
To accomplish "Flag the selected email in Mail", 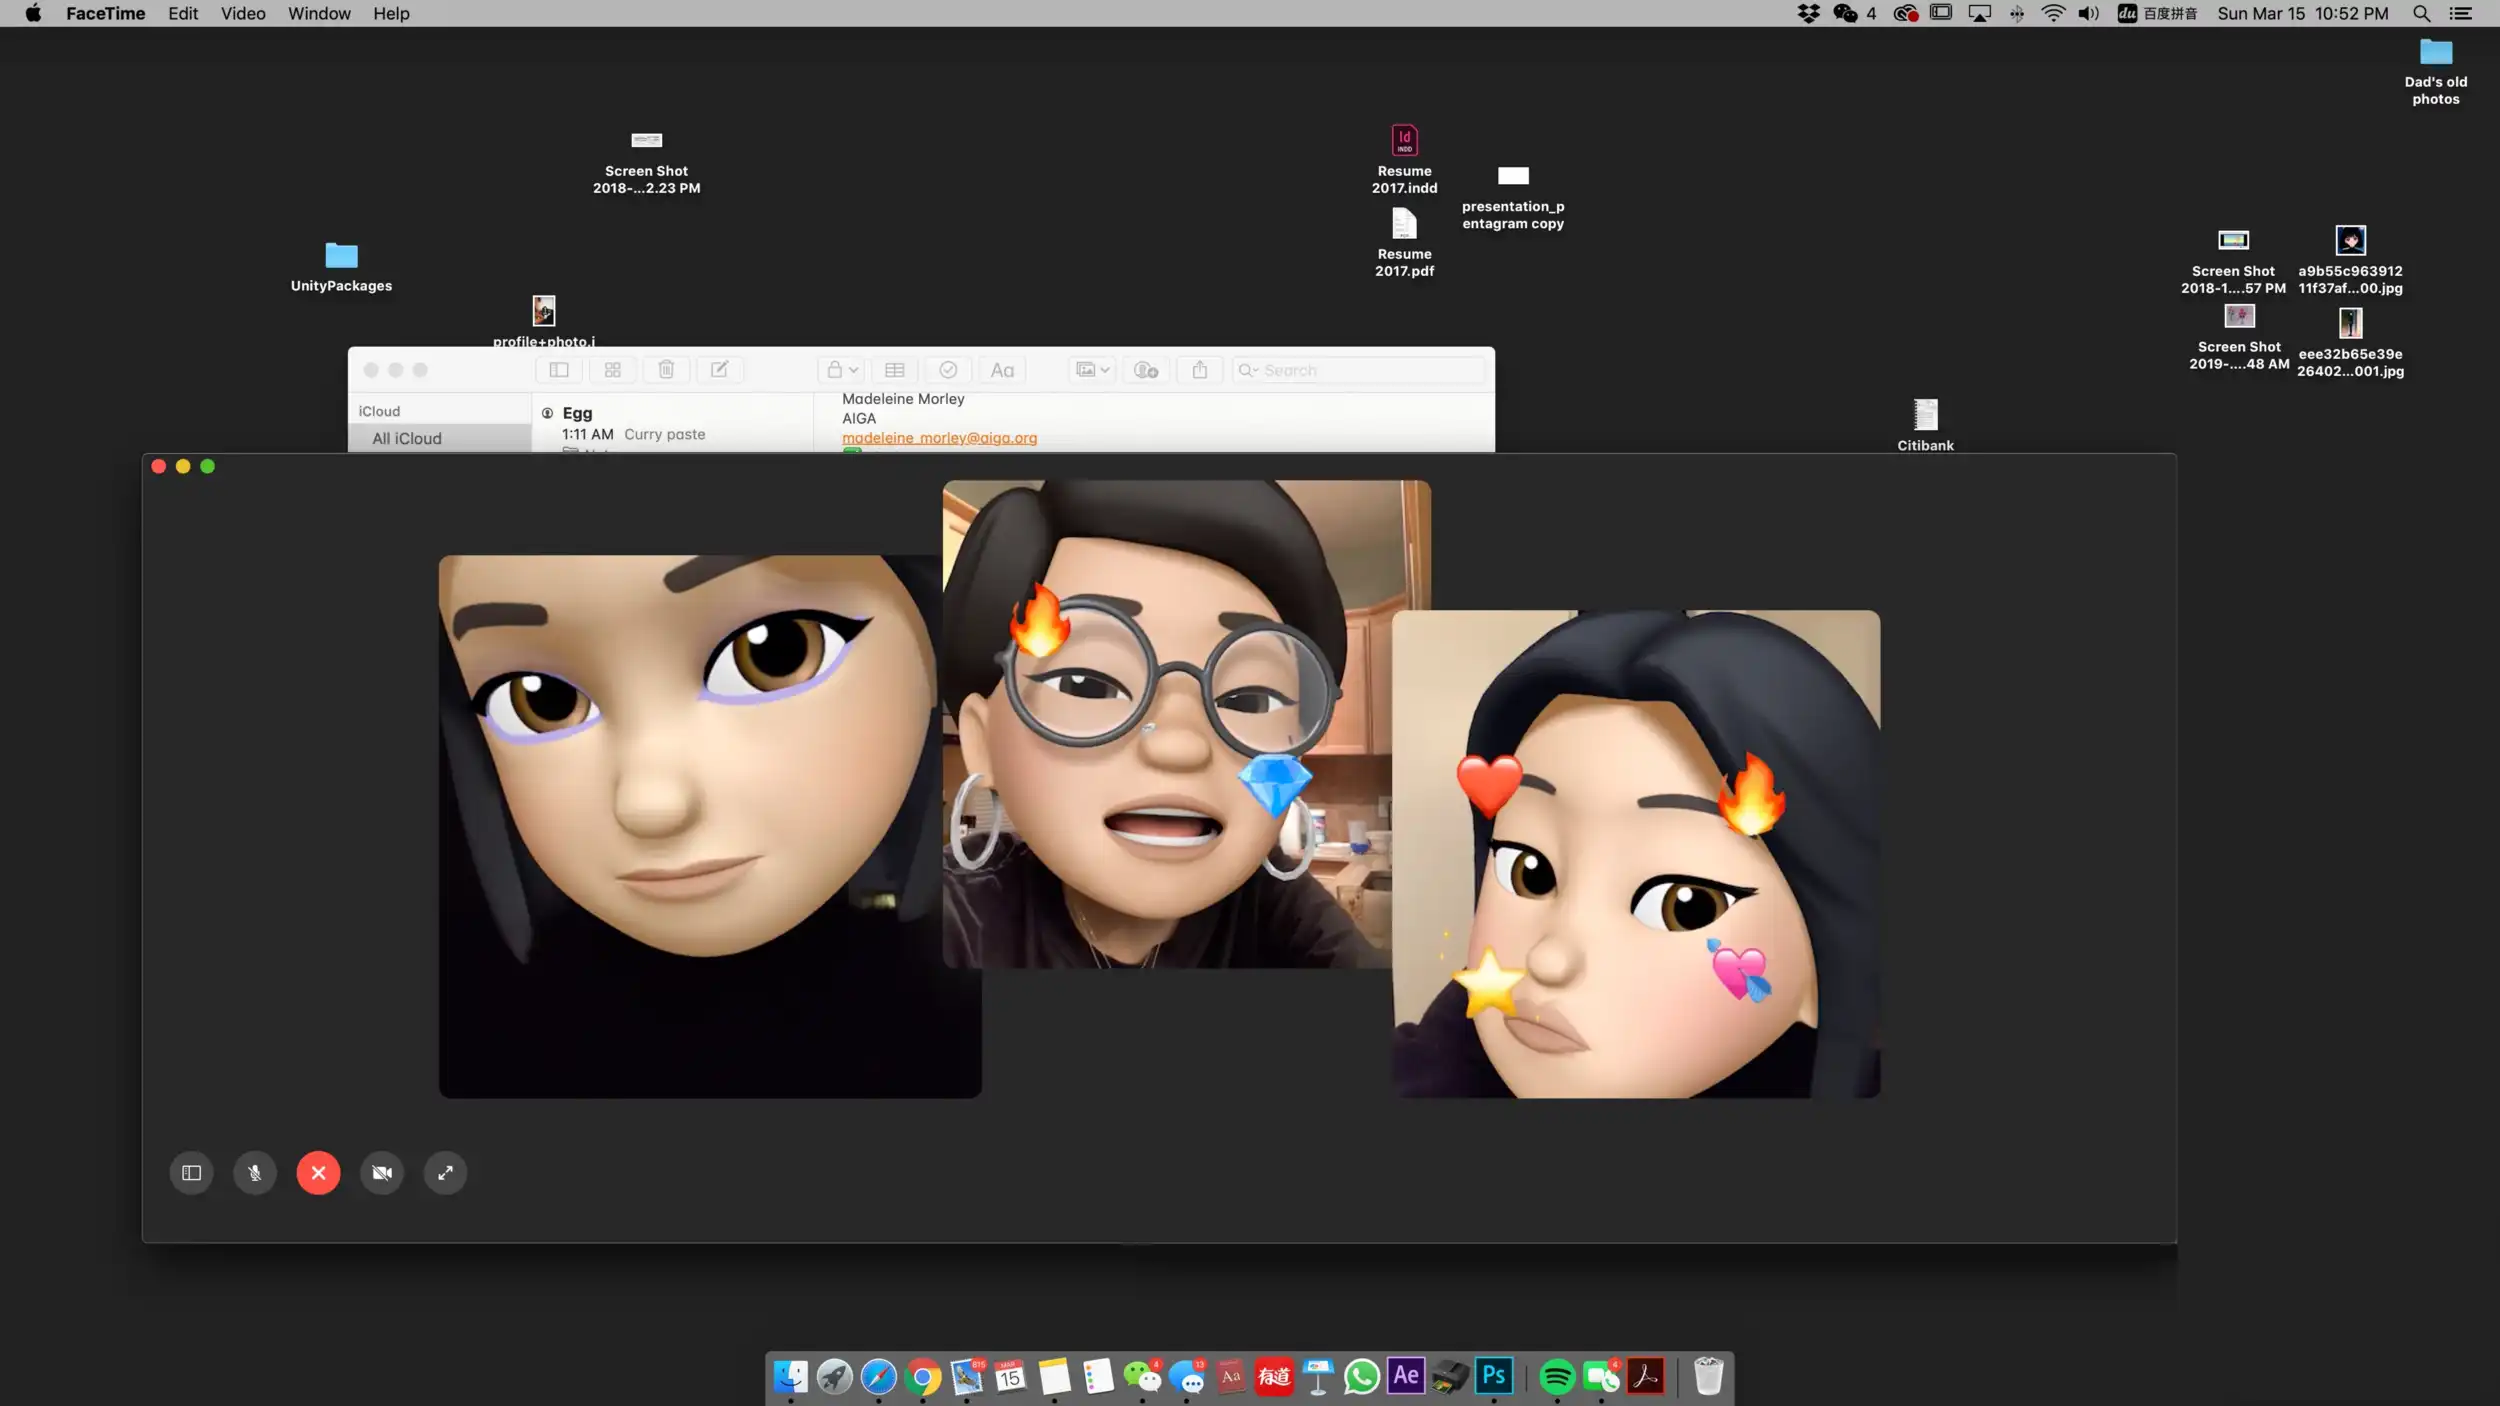I will [947, 369].
